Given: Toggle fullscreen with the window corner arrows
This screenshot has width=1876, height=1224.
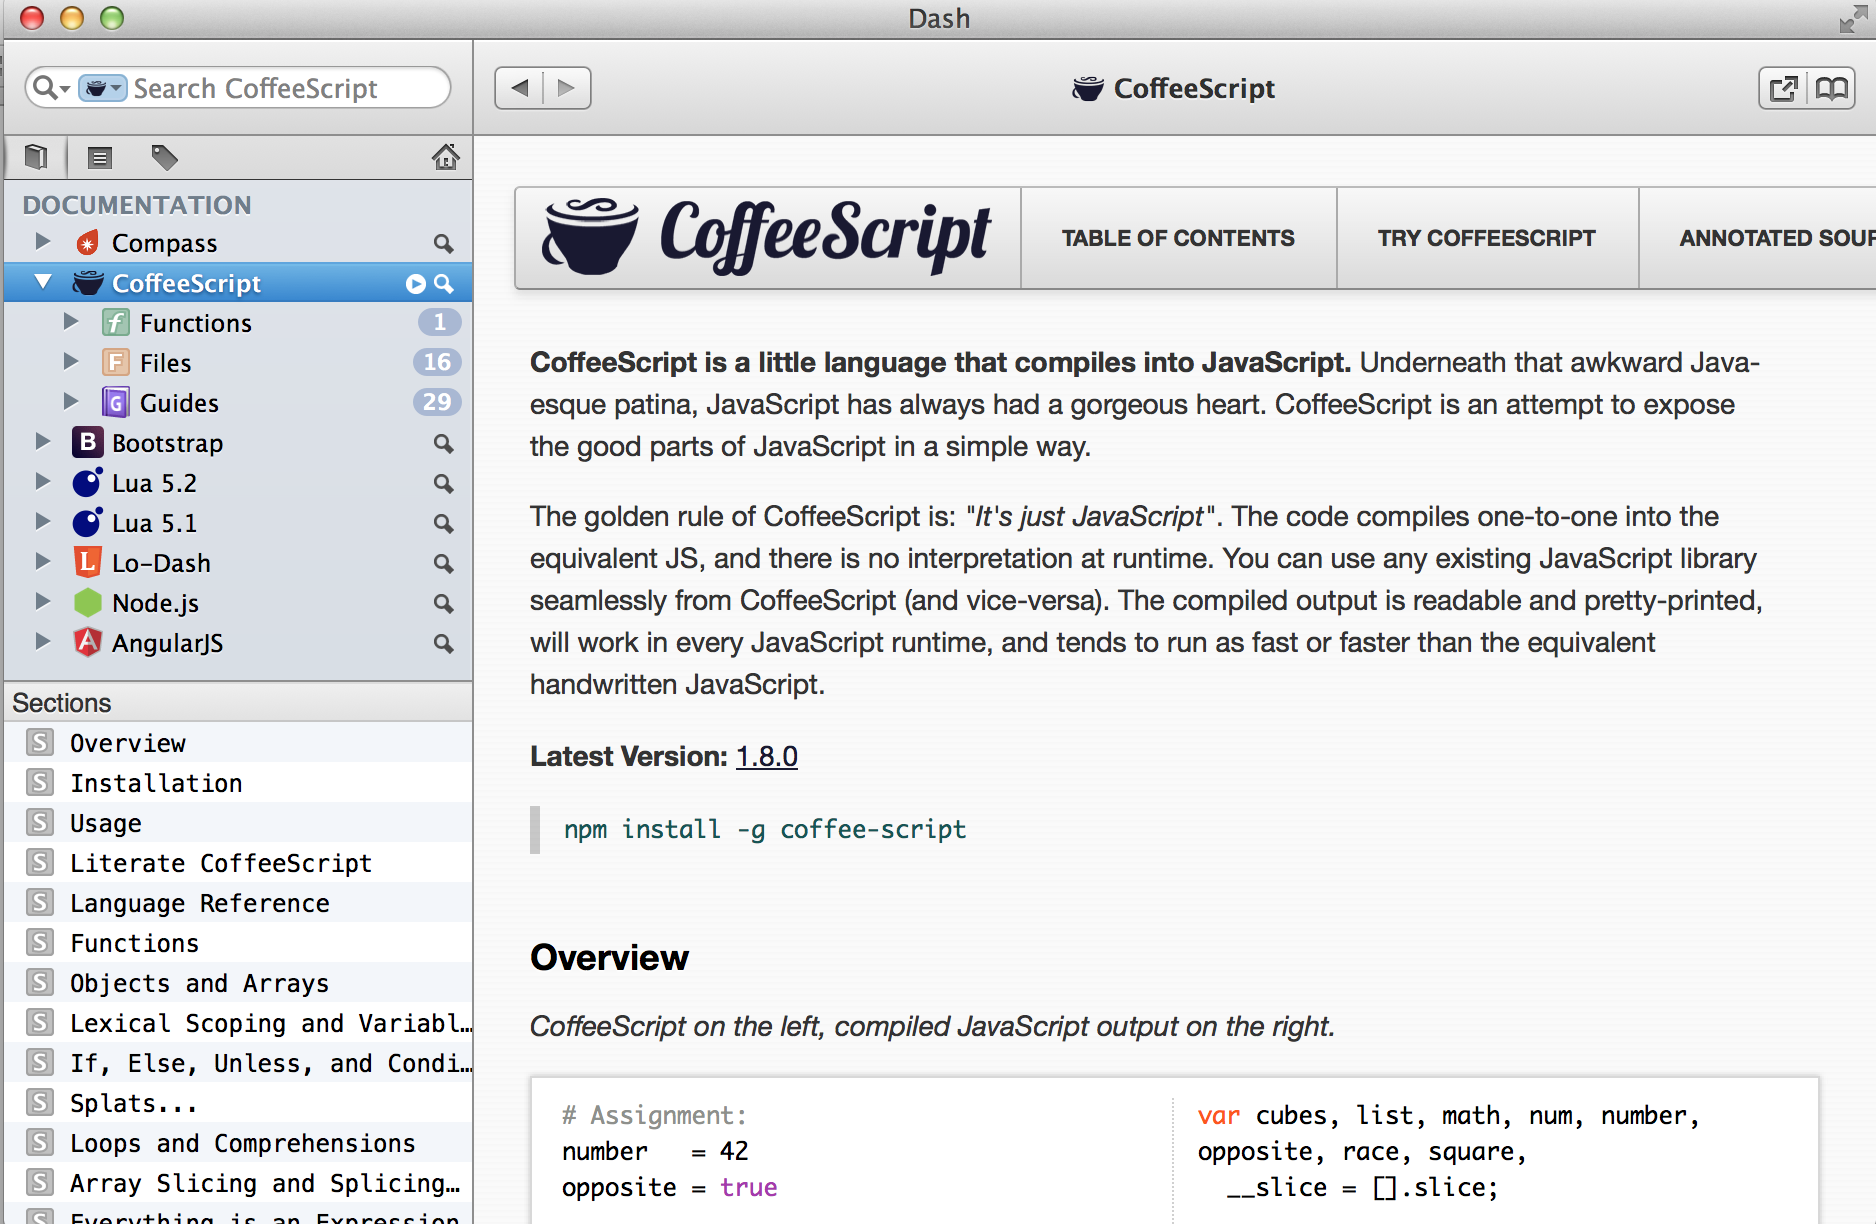Looking at the screenshot, I should (x=1852, y=18).
